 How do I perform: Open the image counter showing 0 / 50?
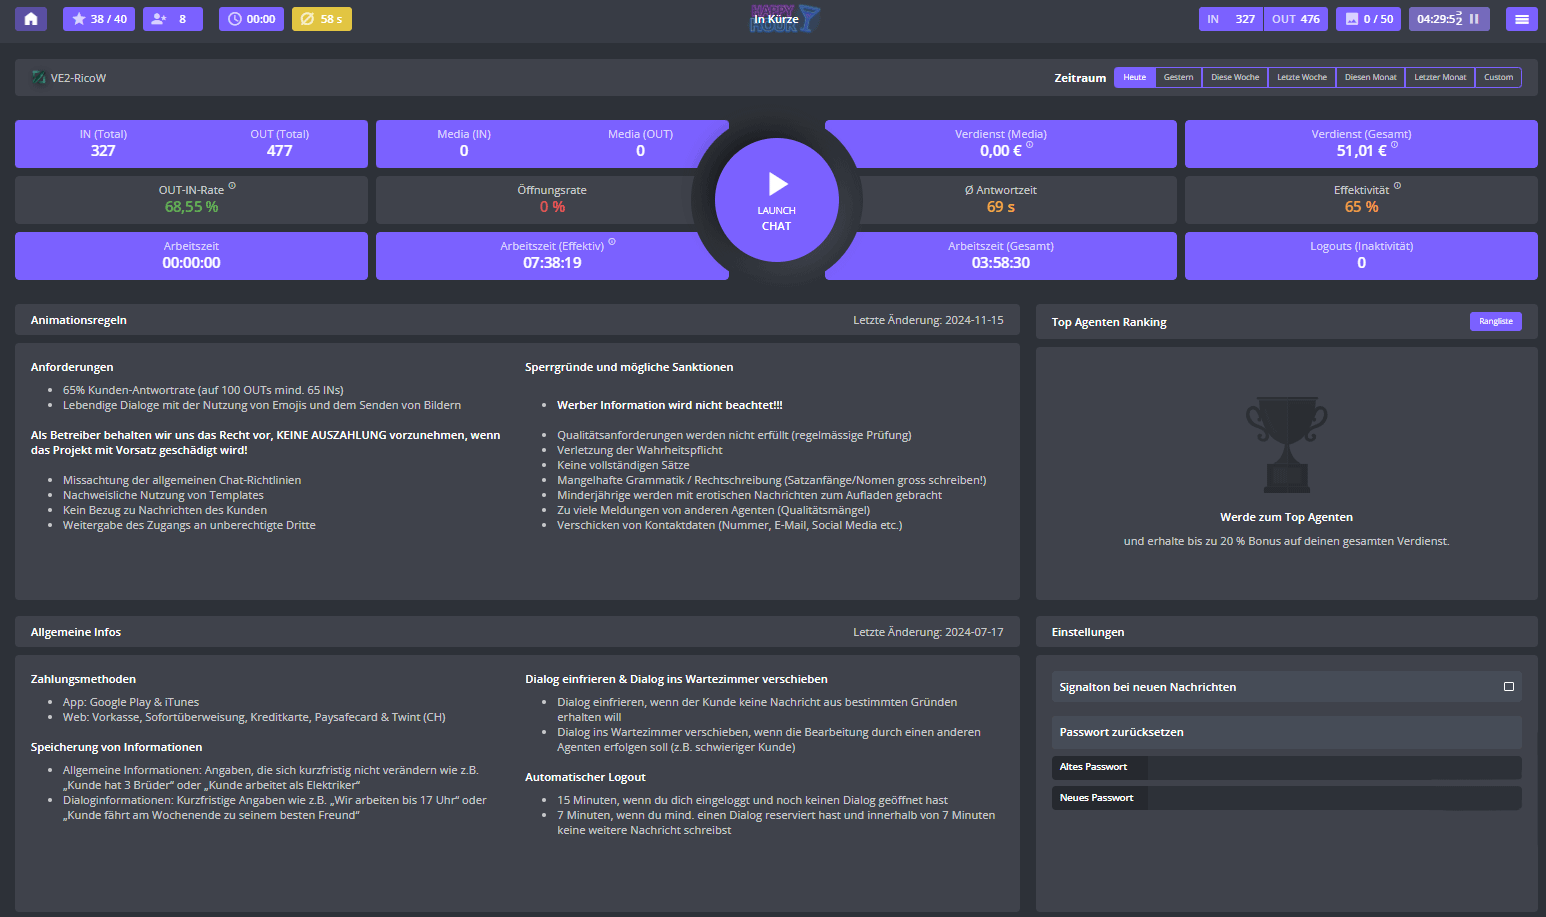pyautogui.click(x=1368, y=19)
